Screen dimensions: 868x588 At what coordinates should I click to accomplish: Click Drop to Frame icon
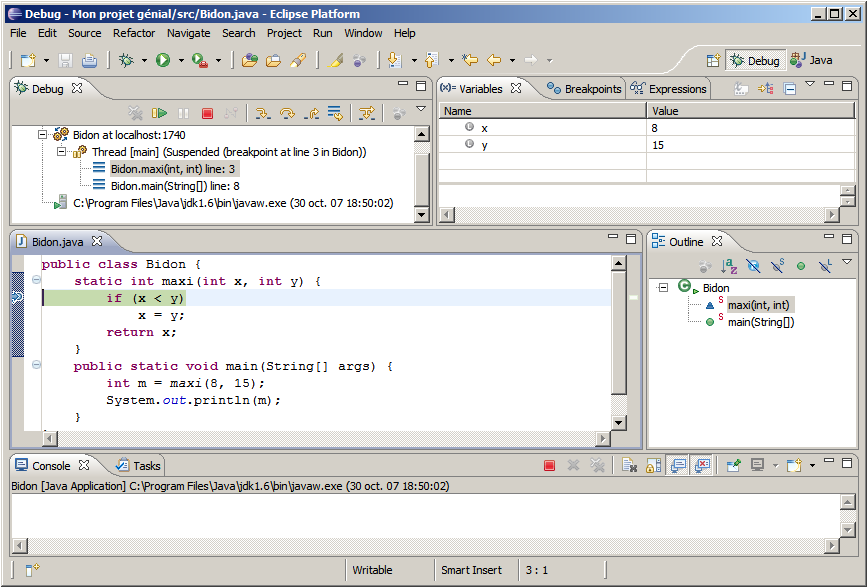(x=335, y=114)
